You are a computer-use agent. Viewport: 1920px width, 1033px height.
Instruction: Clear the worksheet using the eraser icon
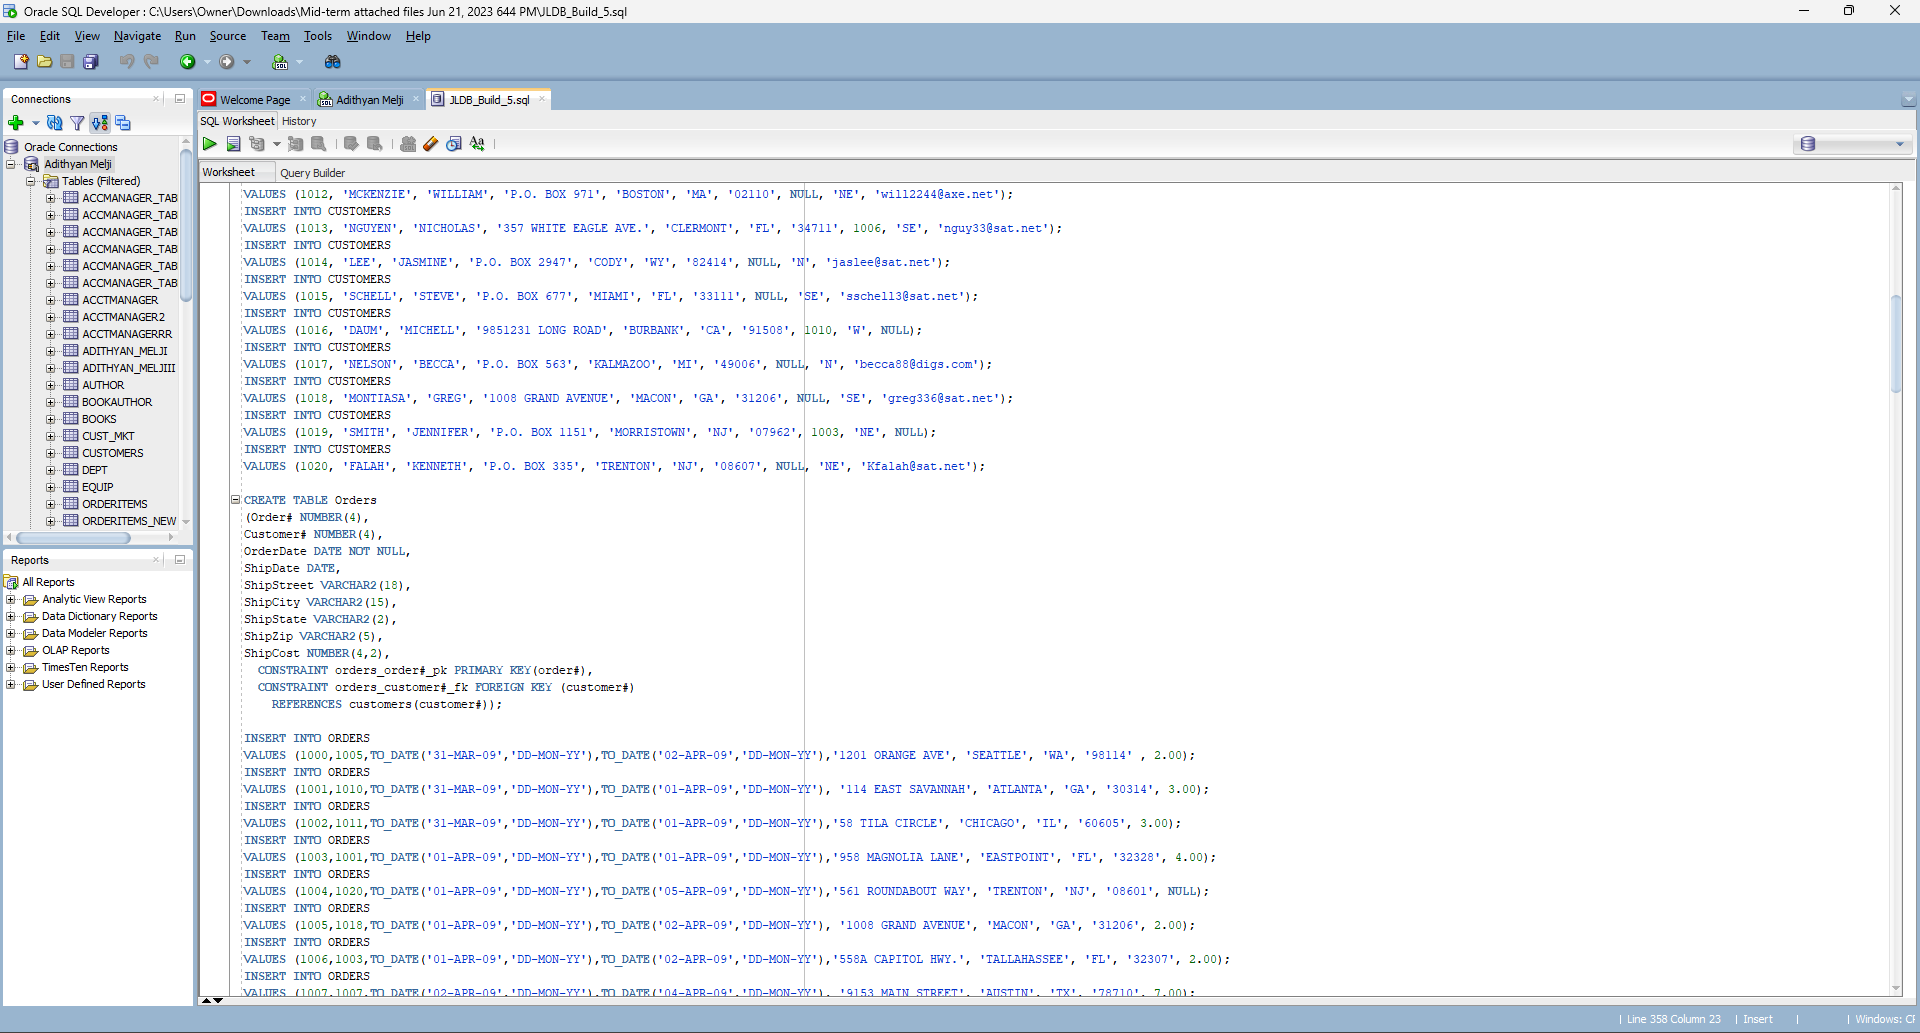[x=430, y=144]
